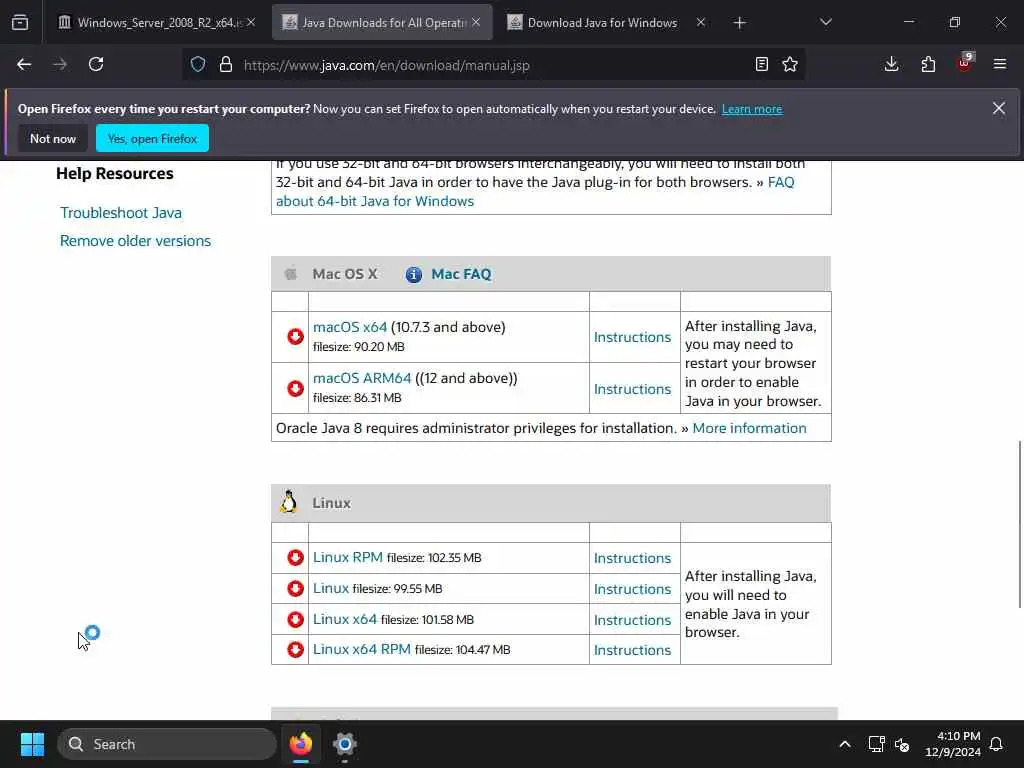
Task: Click the download icon beside Linux 99.55 MB
Action: pos(295,588)
